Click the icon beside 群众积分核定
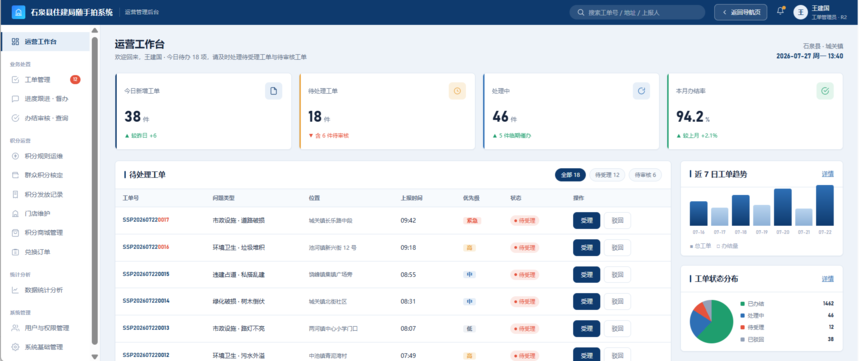The width and height of the screenshot is (859, 361). [x=15, y=175]
